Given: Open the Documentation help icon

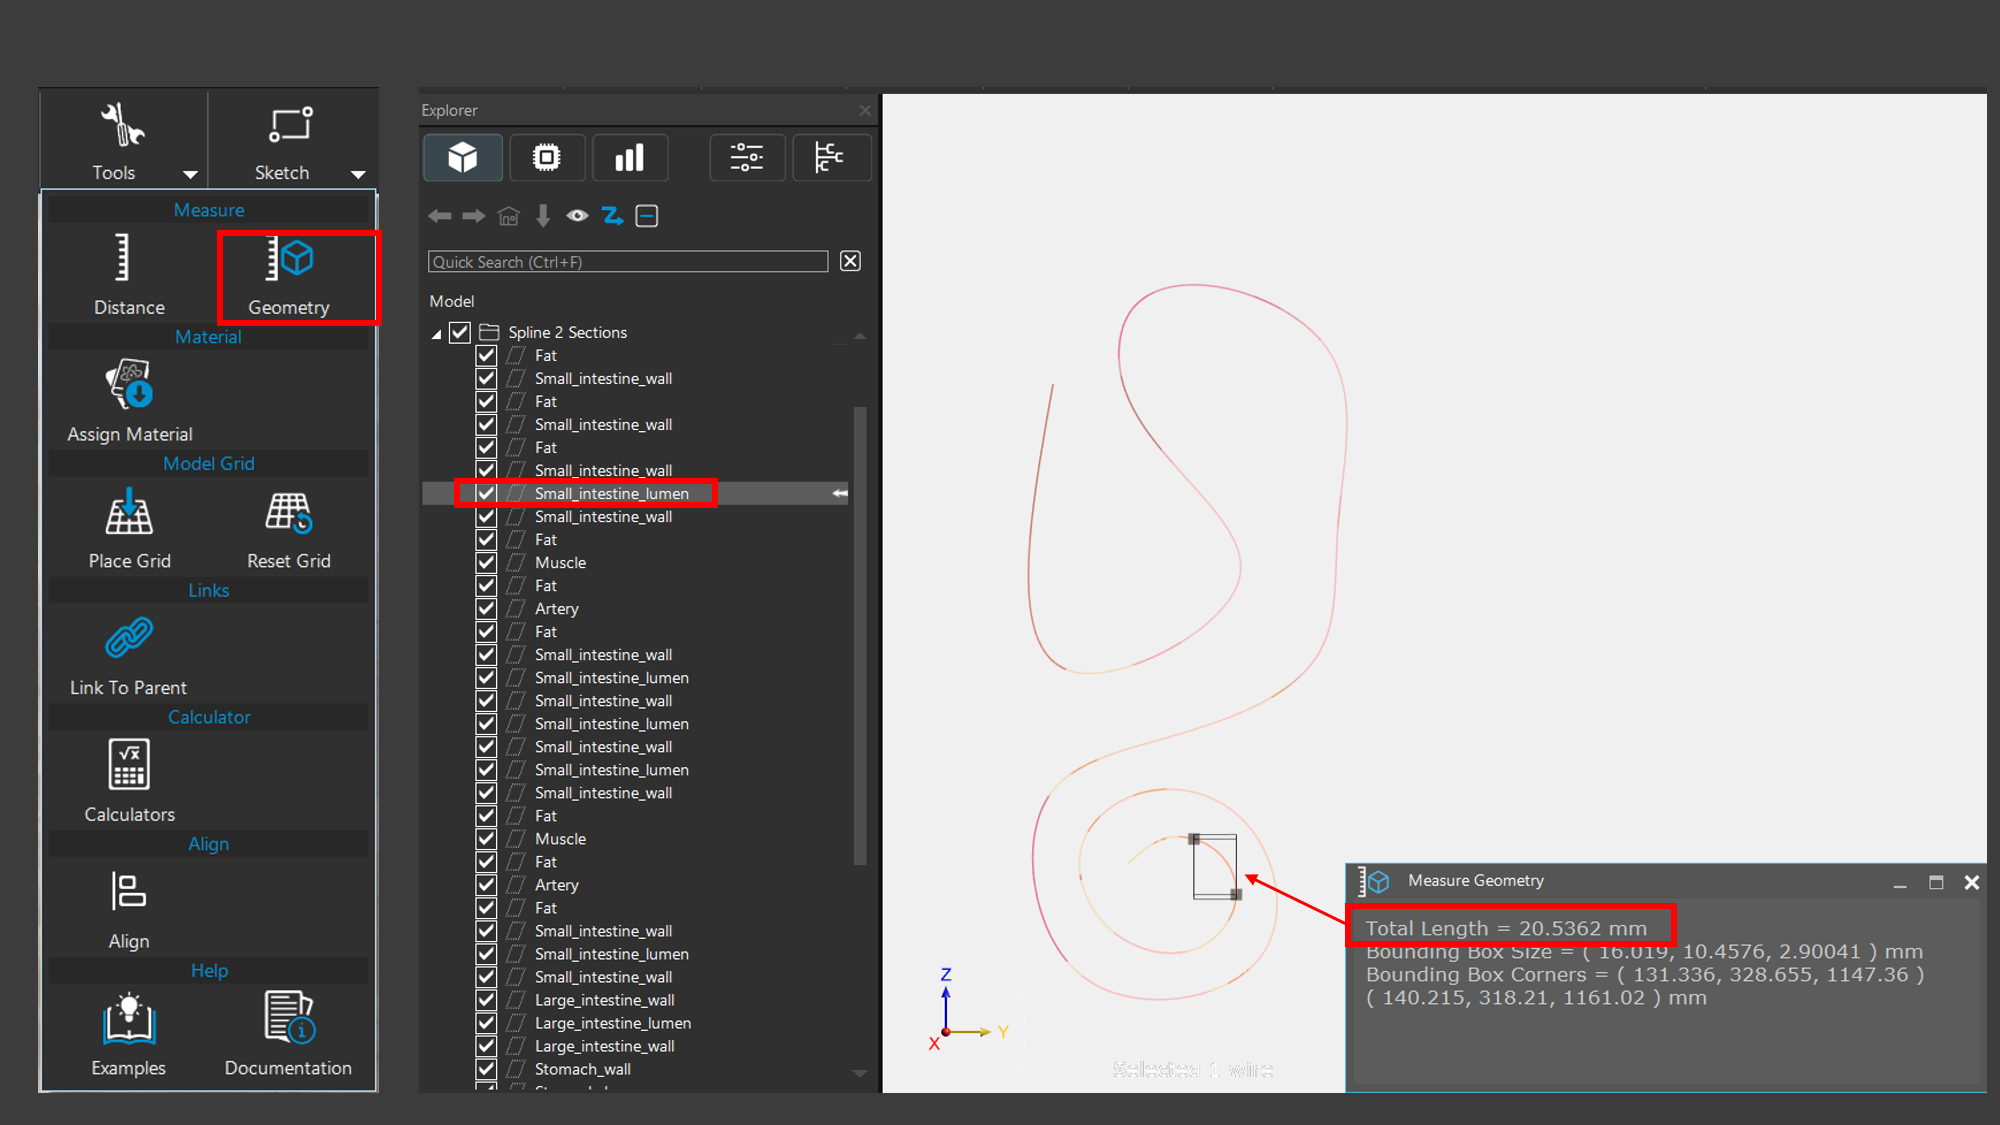Looking at the screenshot, I should tap(289, 1018).
